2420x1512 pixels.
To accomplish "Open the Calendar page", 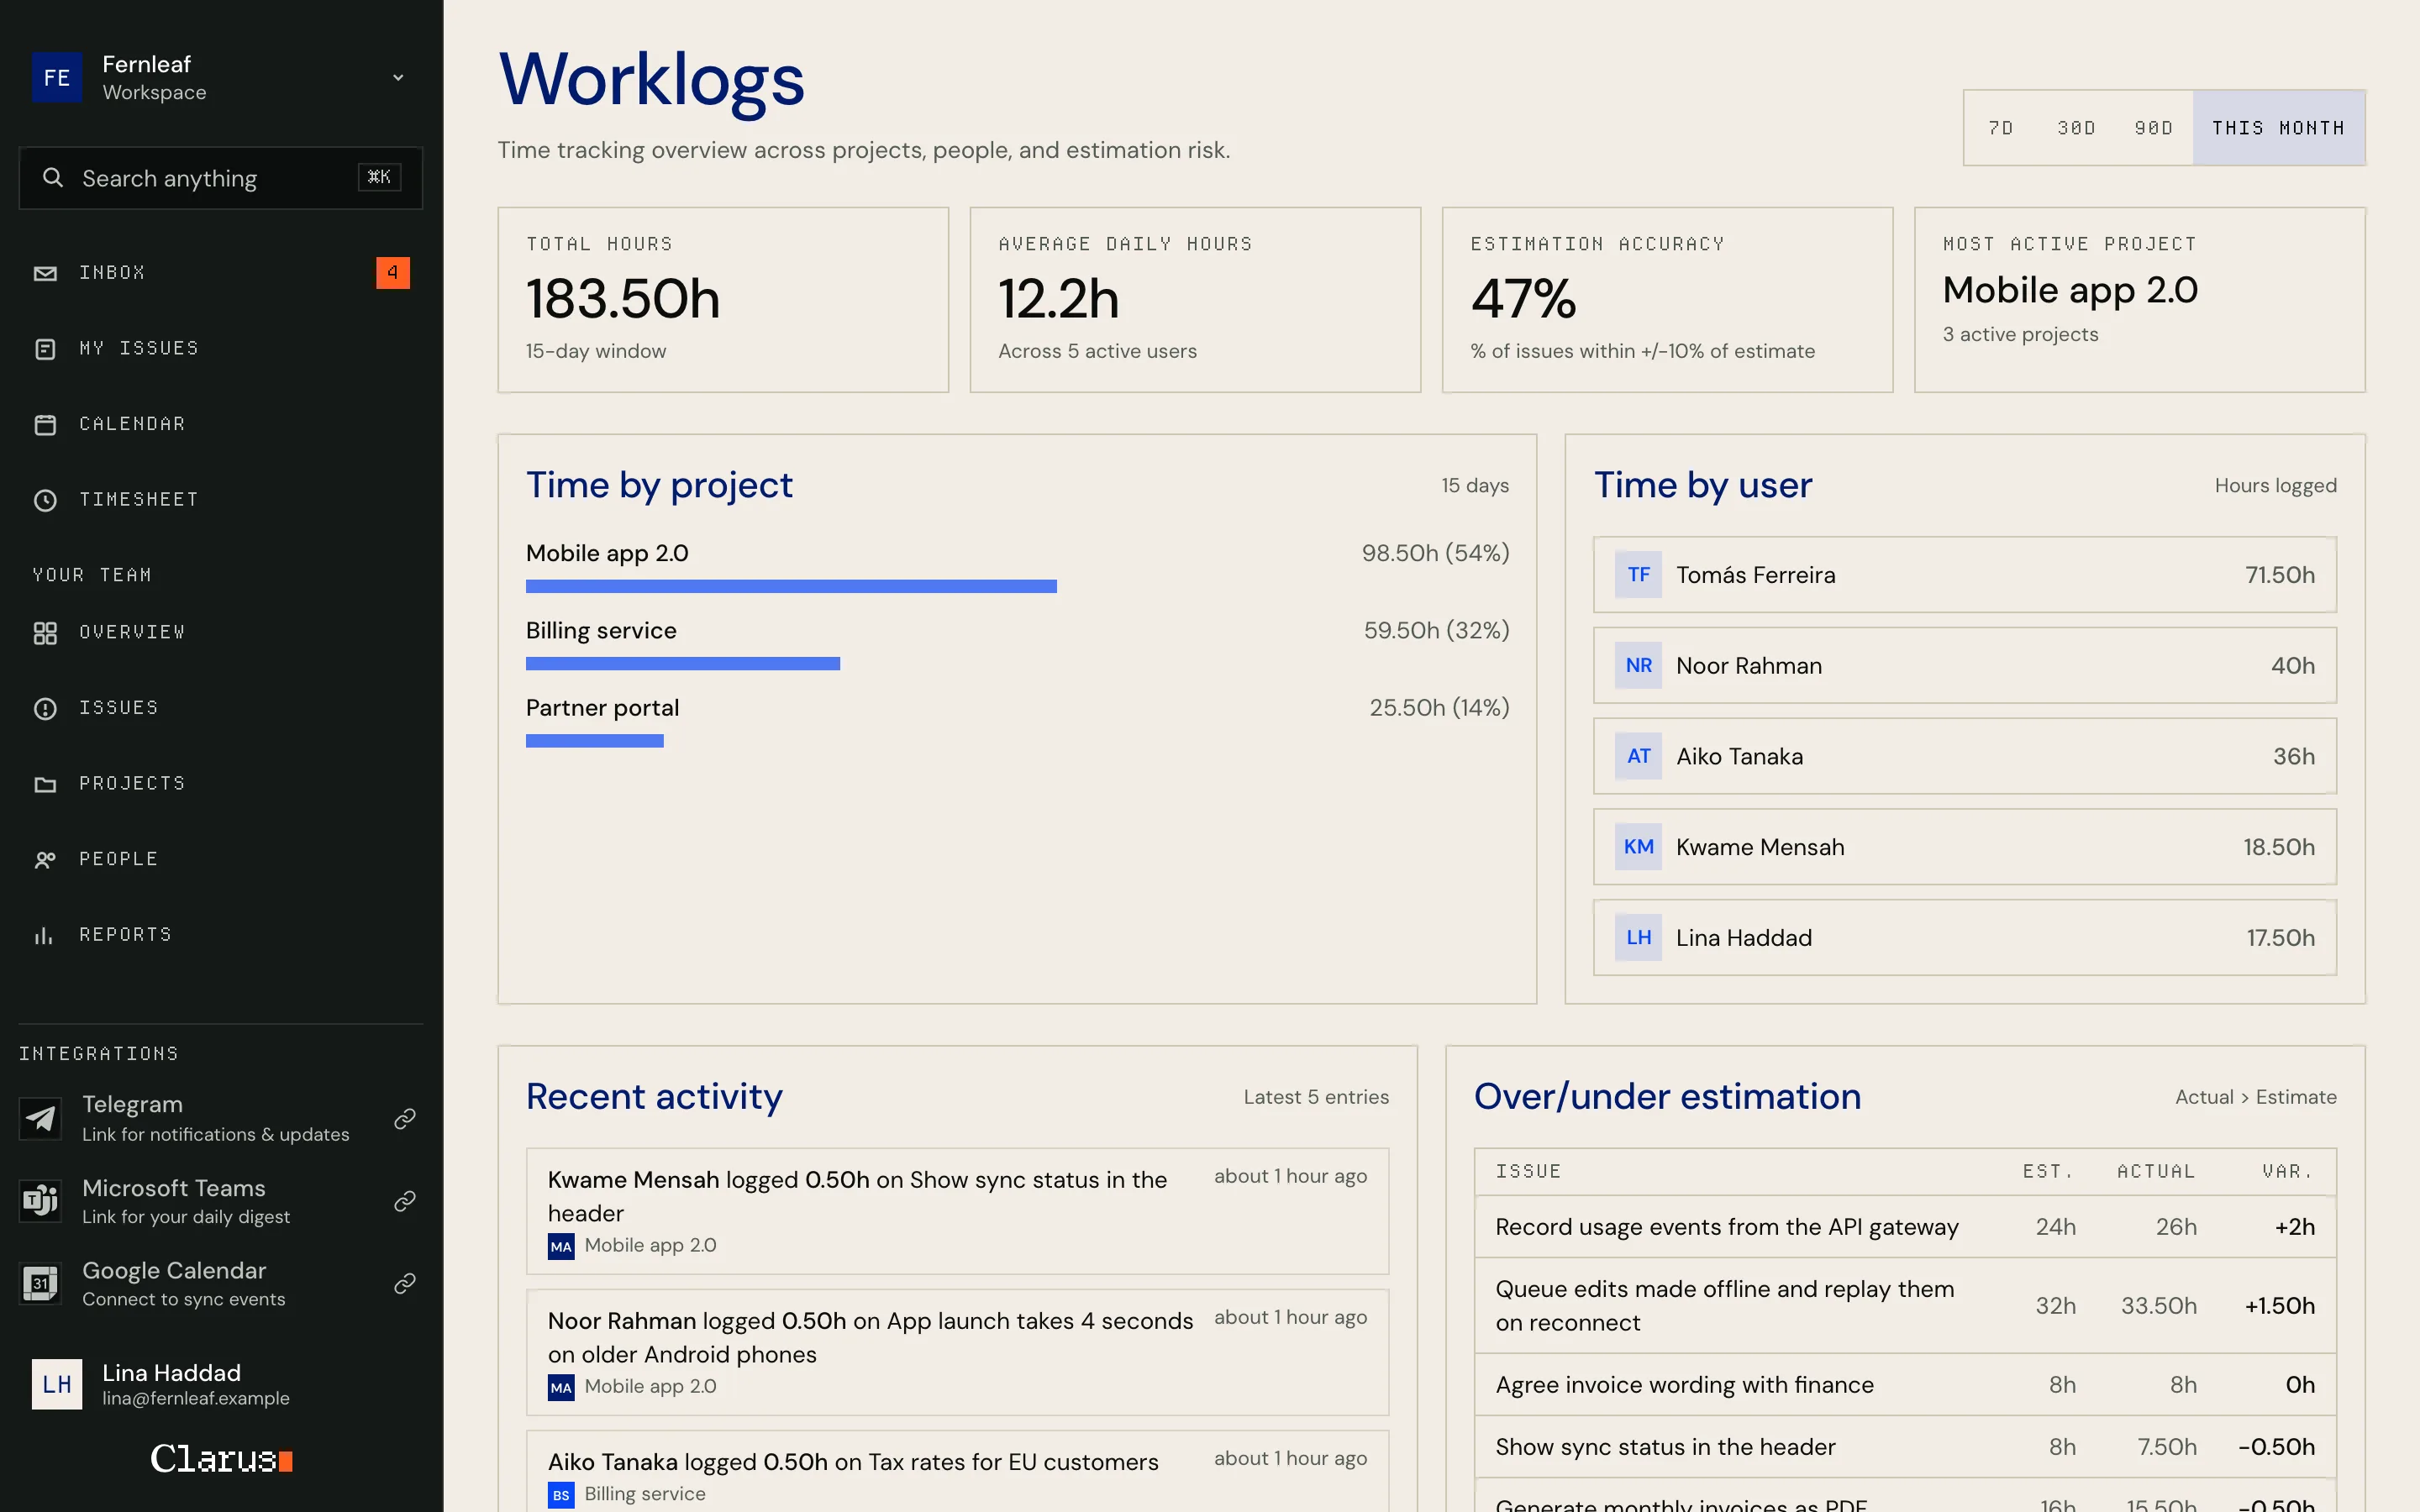I will (x=221, y=424).
